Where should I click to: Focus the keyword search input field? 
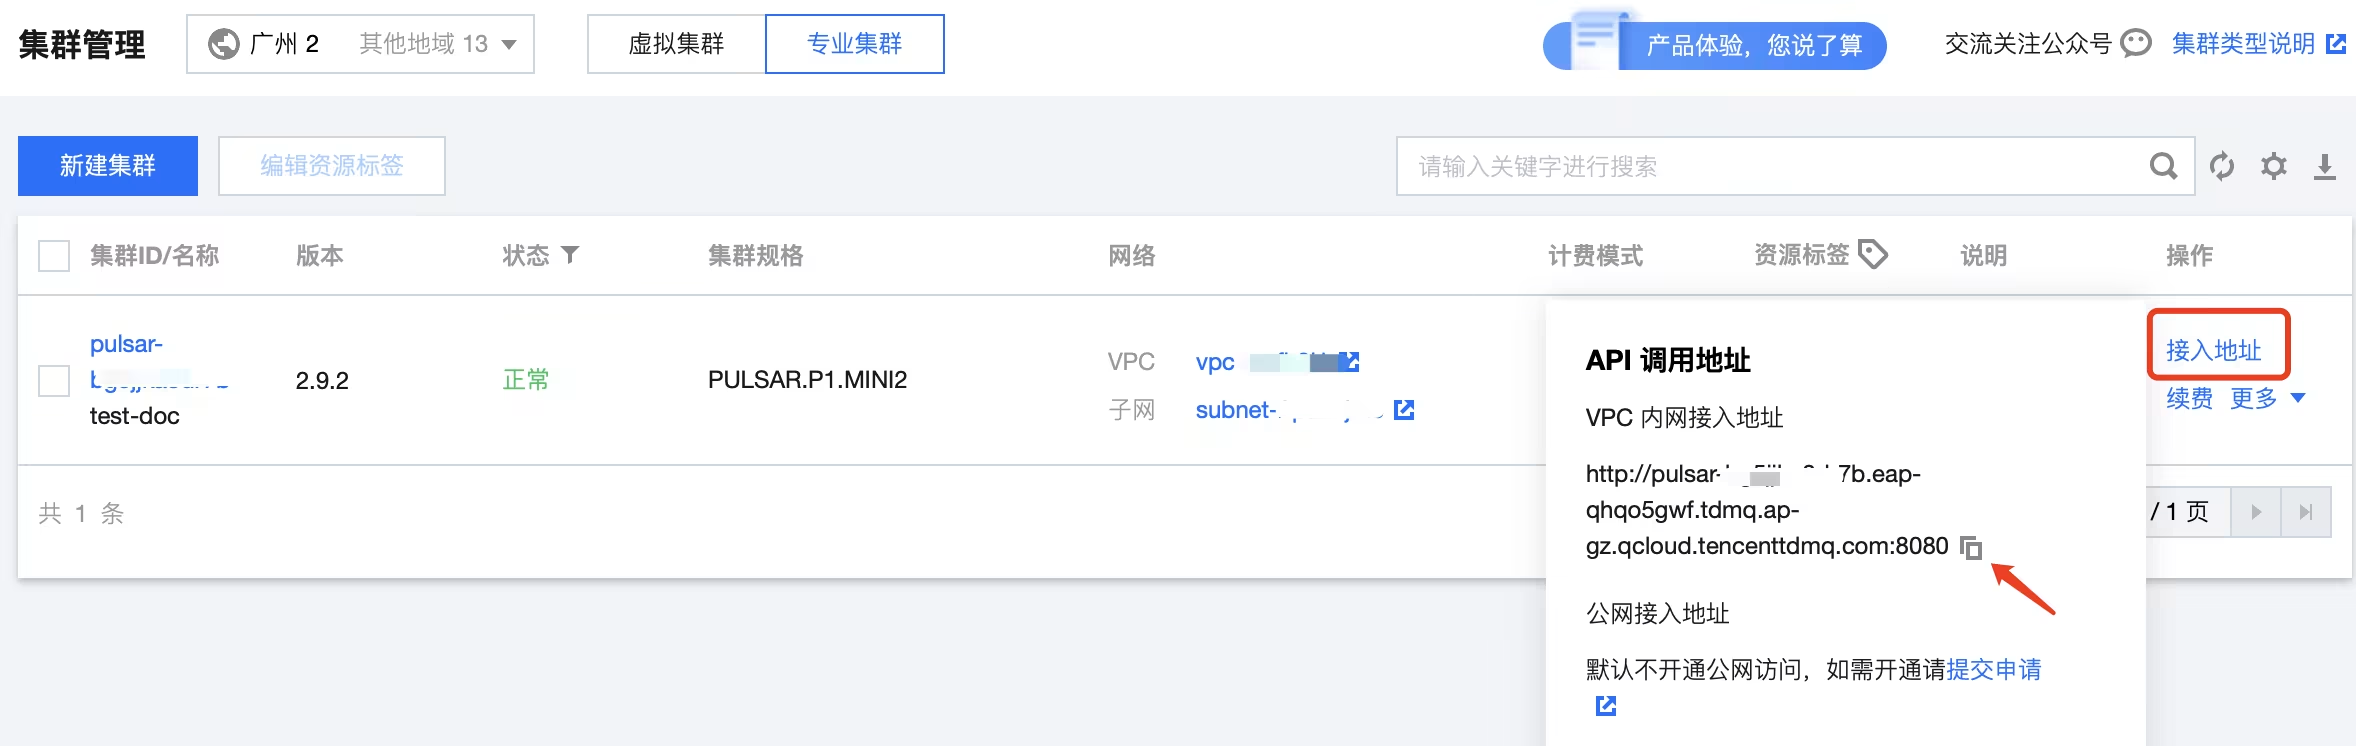1770,166
